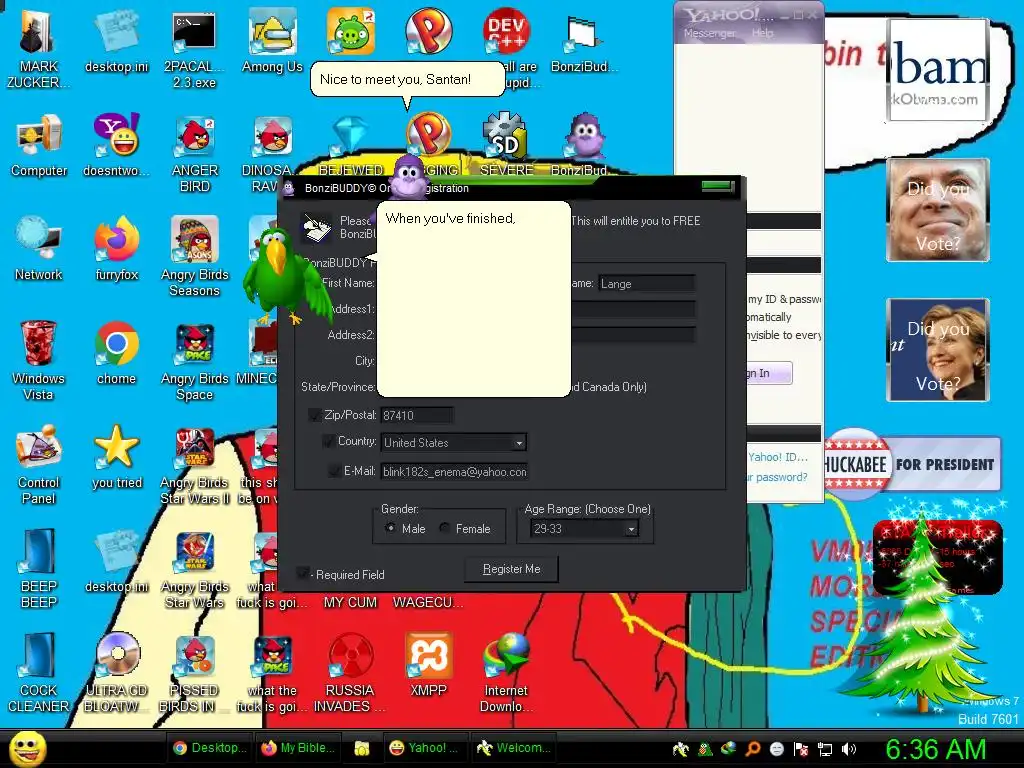Click the volume speaker tray icon
1024x768 pixels.
849,749
